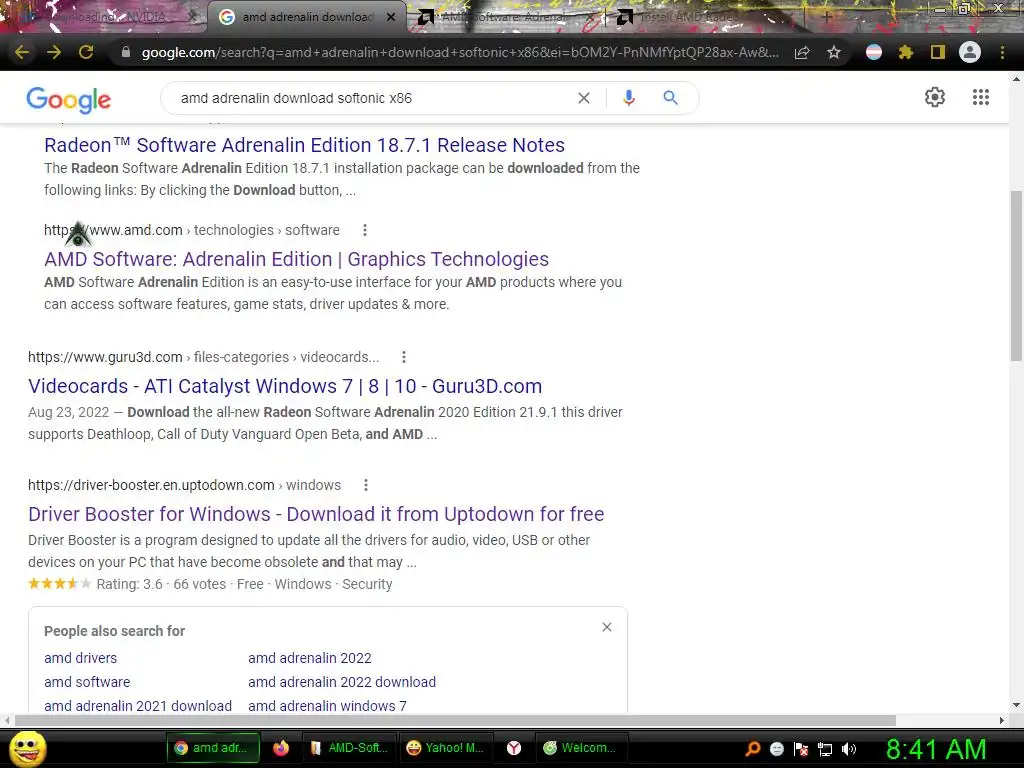Viewport: 1024px width, 768px height.
Task: Search amd adrenalin windows 7 suggestion
Action: [327, 706]
